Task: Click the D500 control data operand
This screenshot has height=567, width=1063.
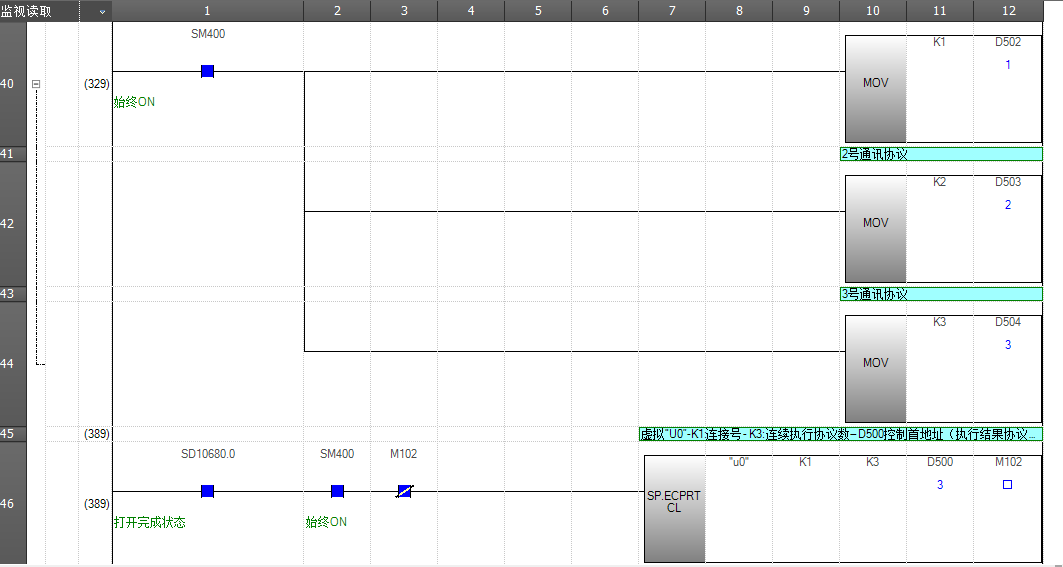Action: [939, 462]
